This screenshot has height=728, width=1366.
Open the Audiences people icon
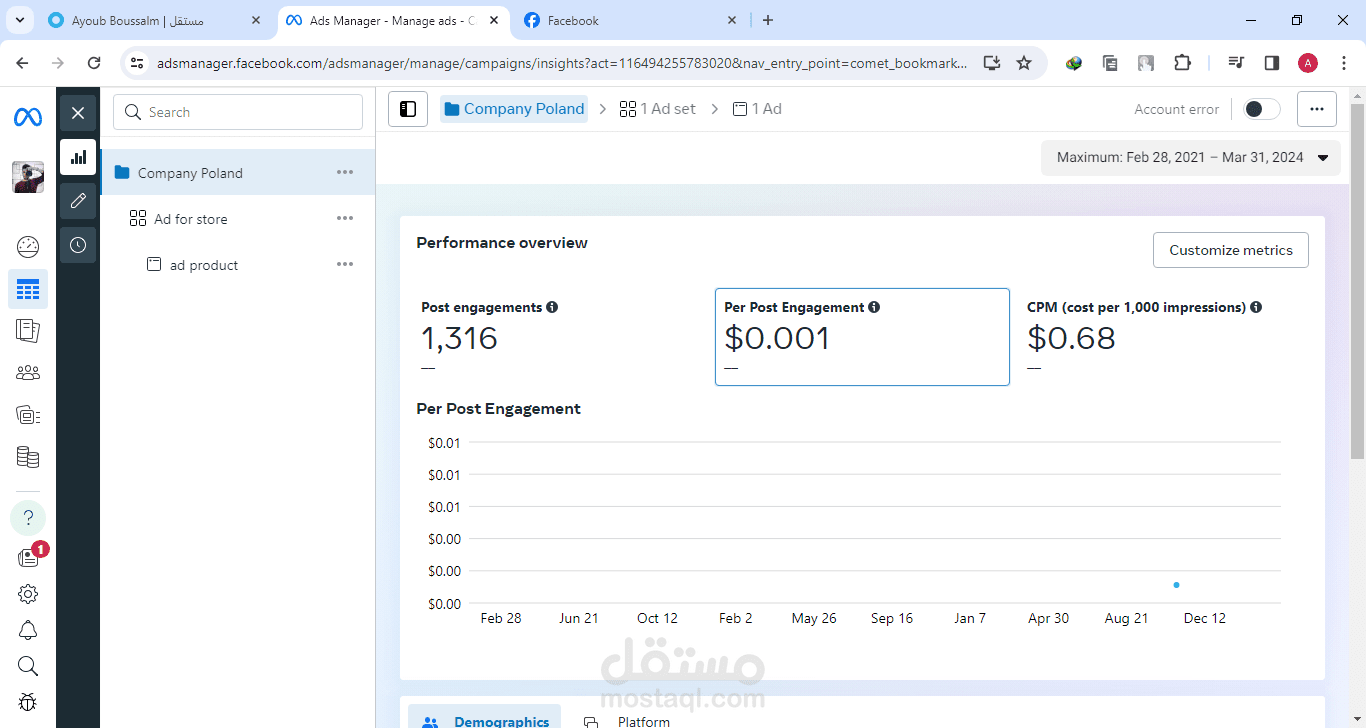click(x=28, y=373)
